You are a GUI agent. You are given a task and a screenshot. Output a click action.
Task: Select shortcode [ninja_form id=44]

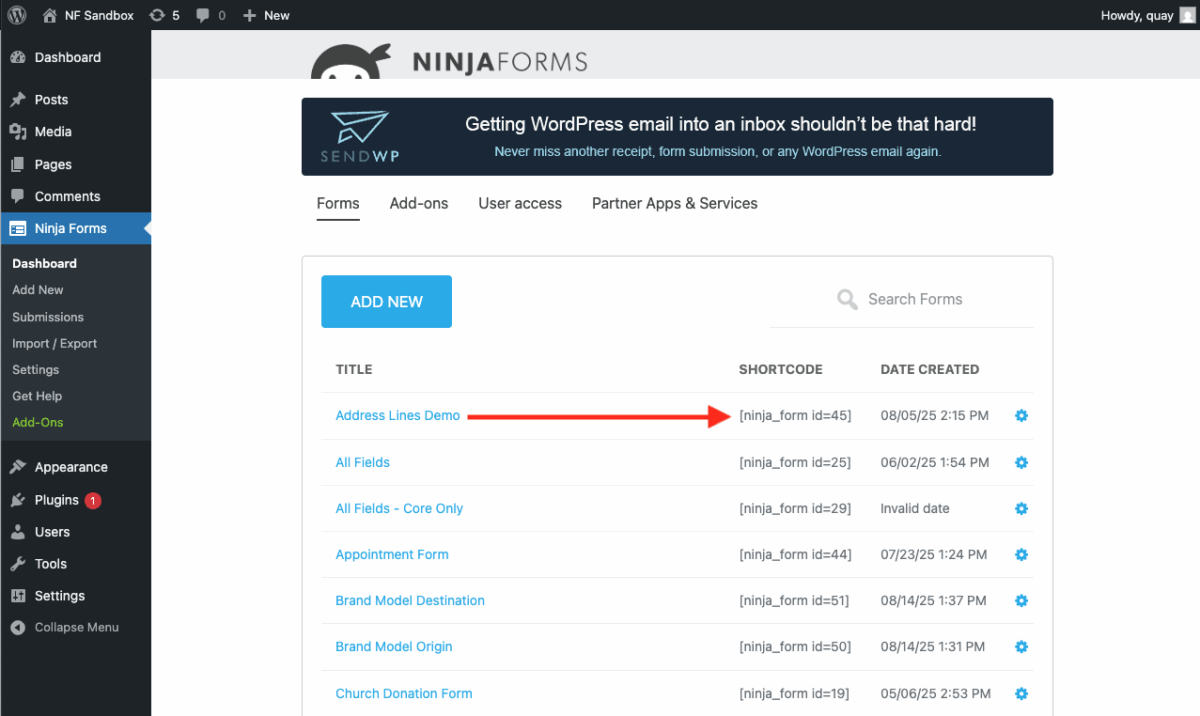coord(795,554)
